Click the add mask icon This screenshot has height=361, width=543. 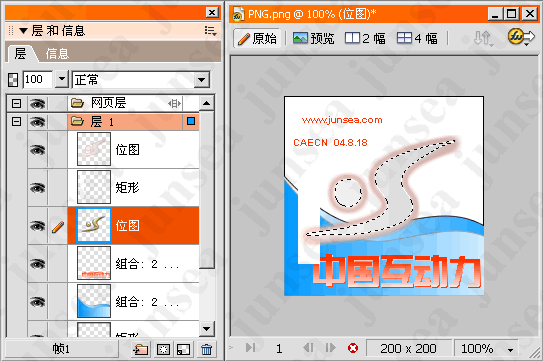[x=163, y=349]
